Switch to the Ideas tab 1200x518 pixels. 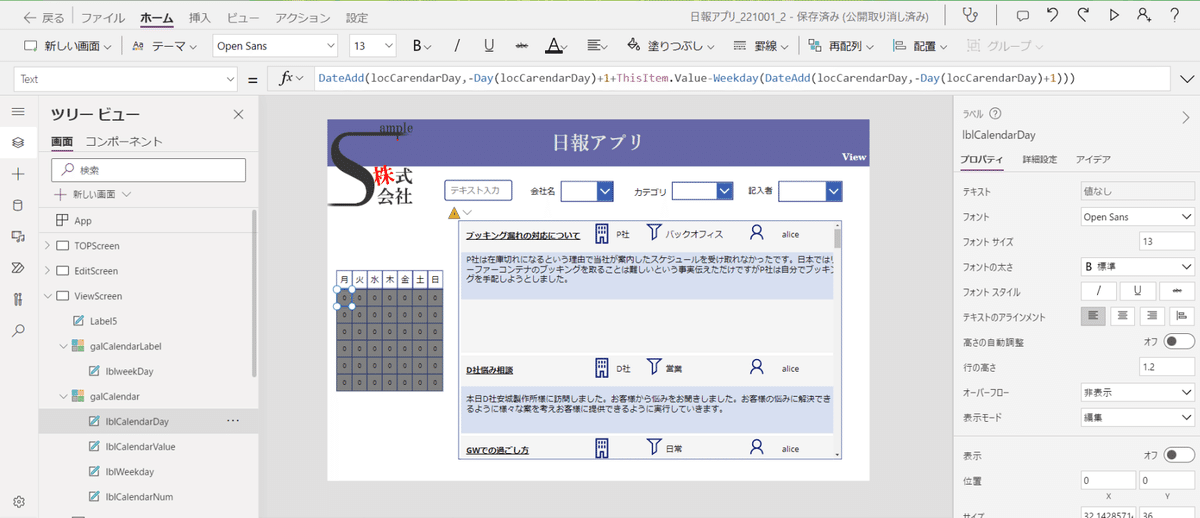(1093, 160)
